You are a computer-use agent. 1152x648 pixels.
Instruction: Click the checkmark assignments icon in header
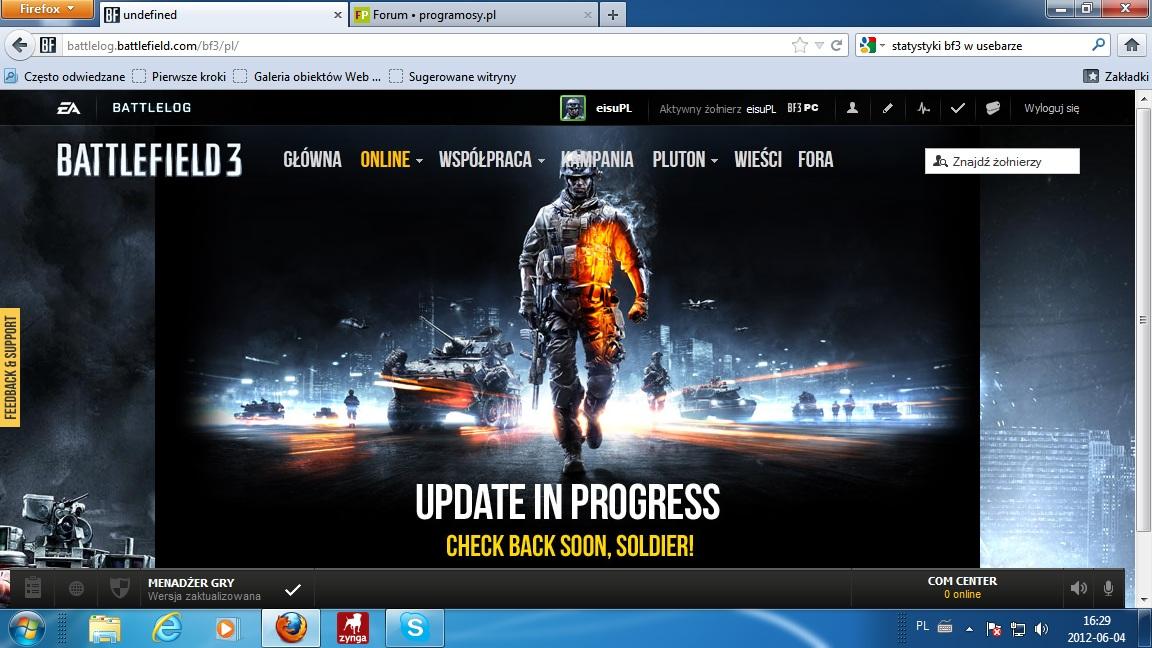[x=957, y=108]
